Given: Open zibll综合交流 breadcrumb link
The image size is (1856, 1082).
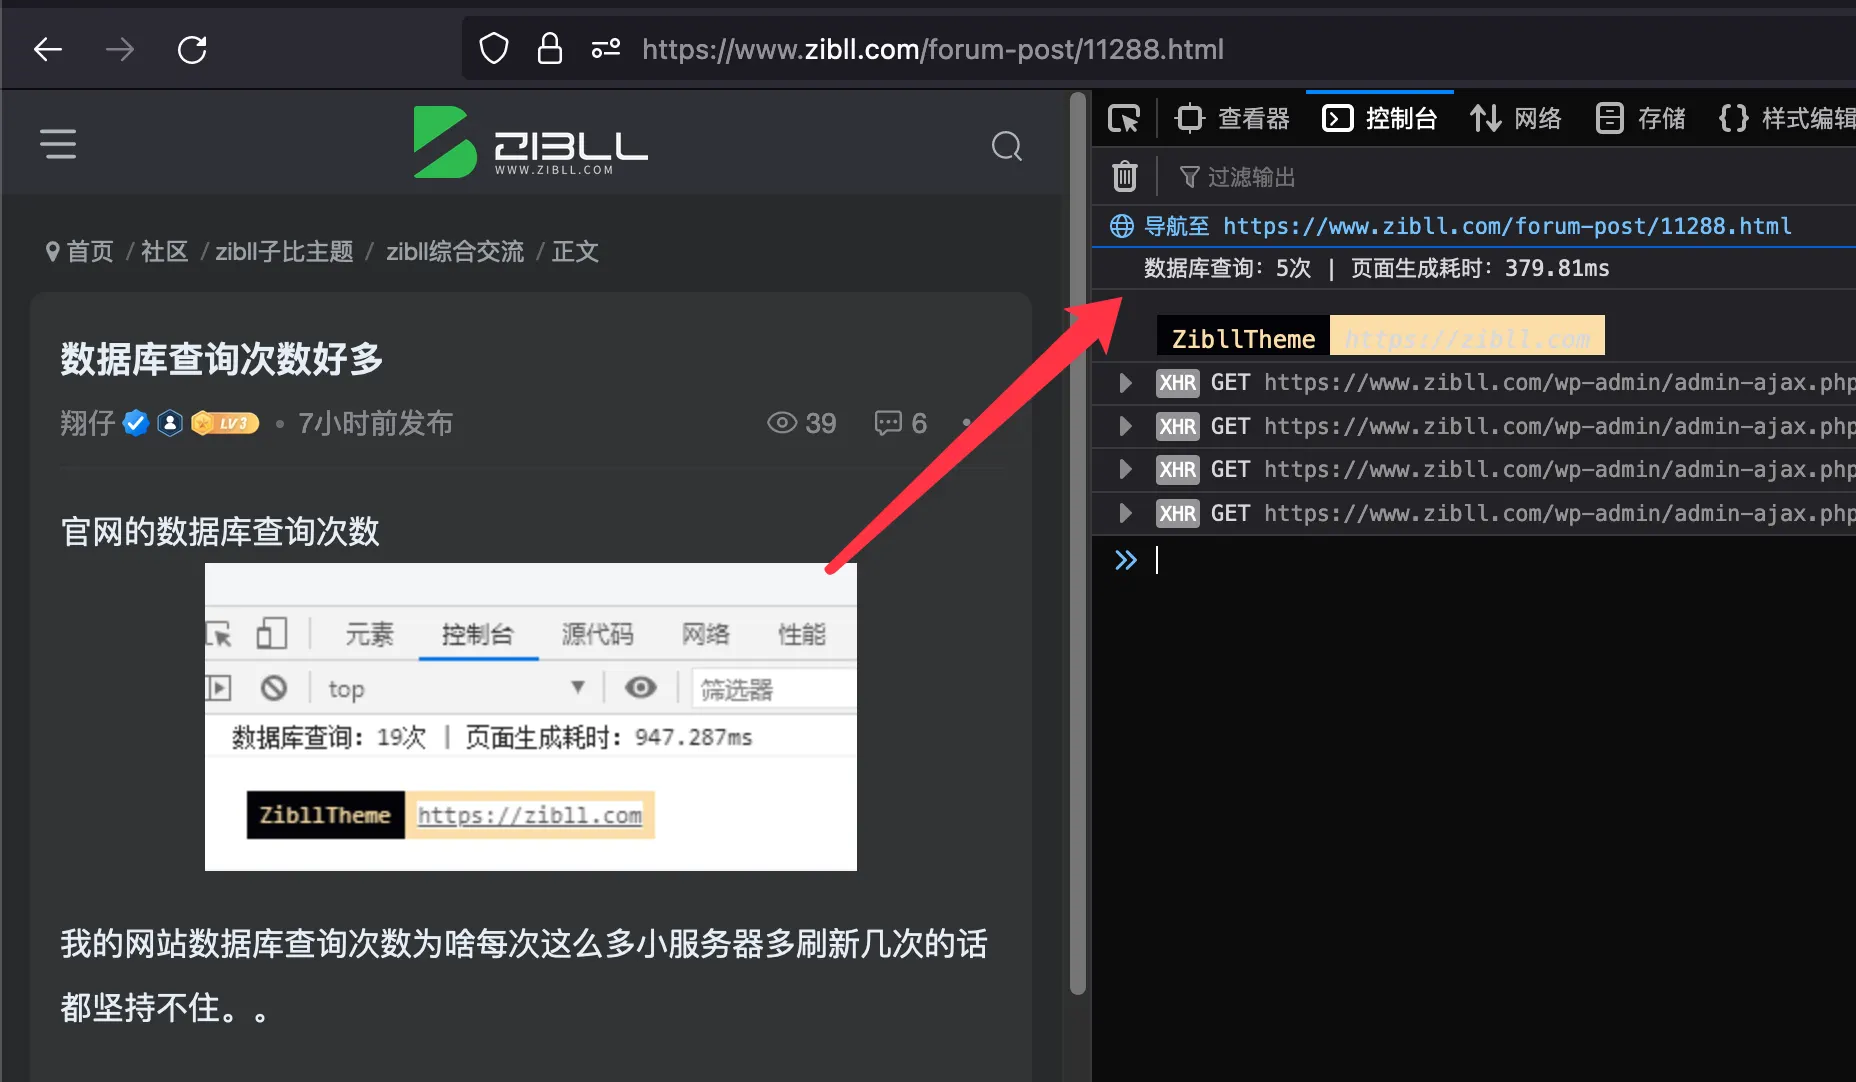Looking at the screenshot, I should 455,251.
